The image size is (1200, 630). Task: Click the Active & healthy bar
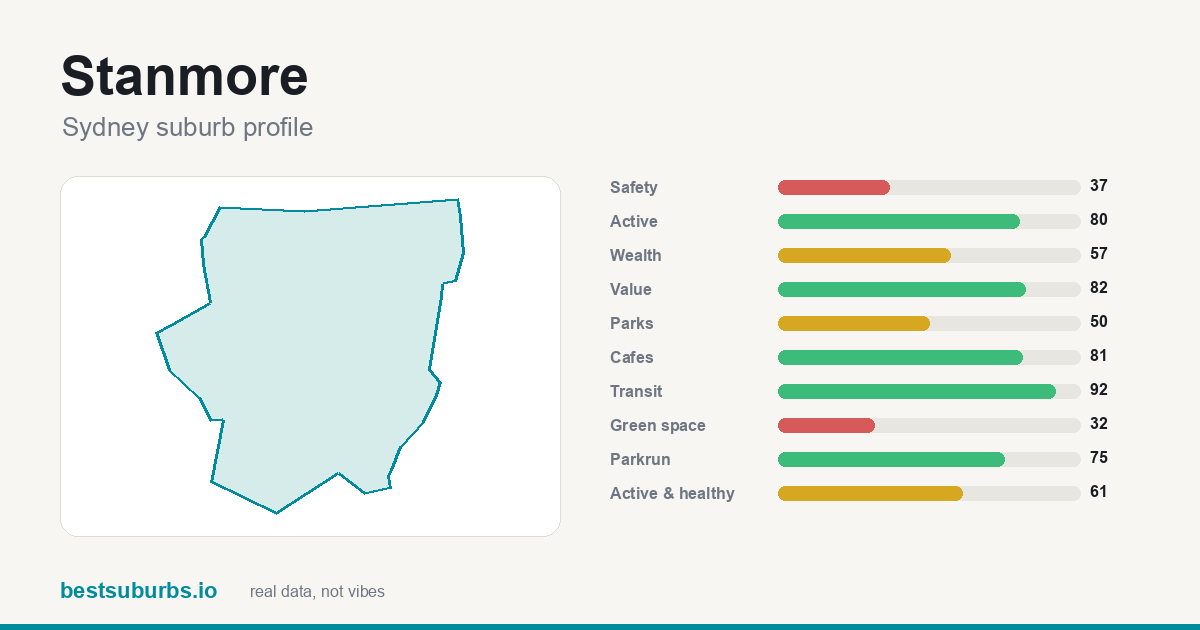click(x=929, y=493)
